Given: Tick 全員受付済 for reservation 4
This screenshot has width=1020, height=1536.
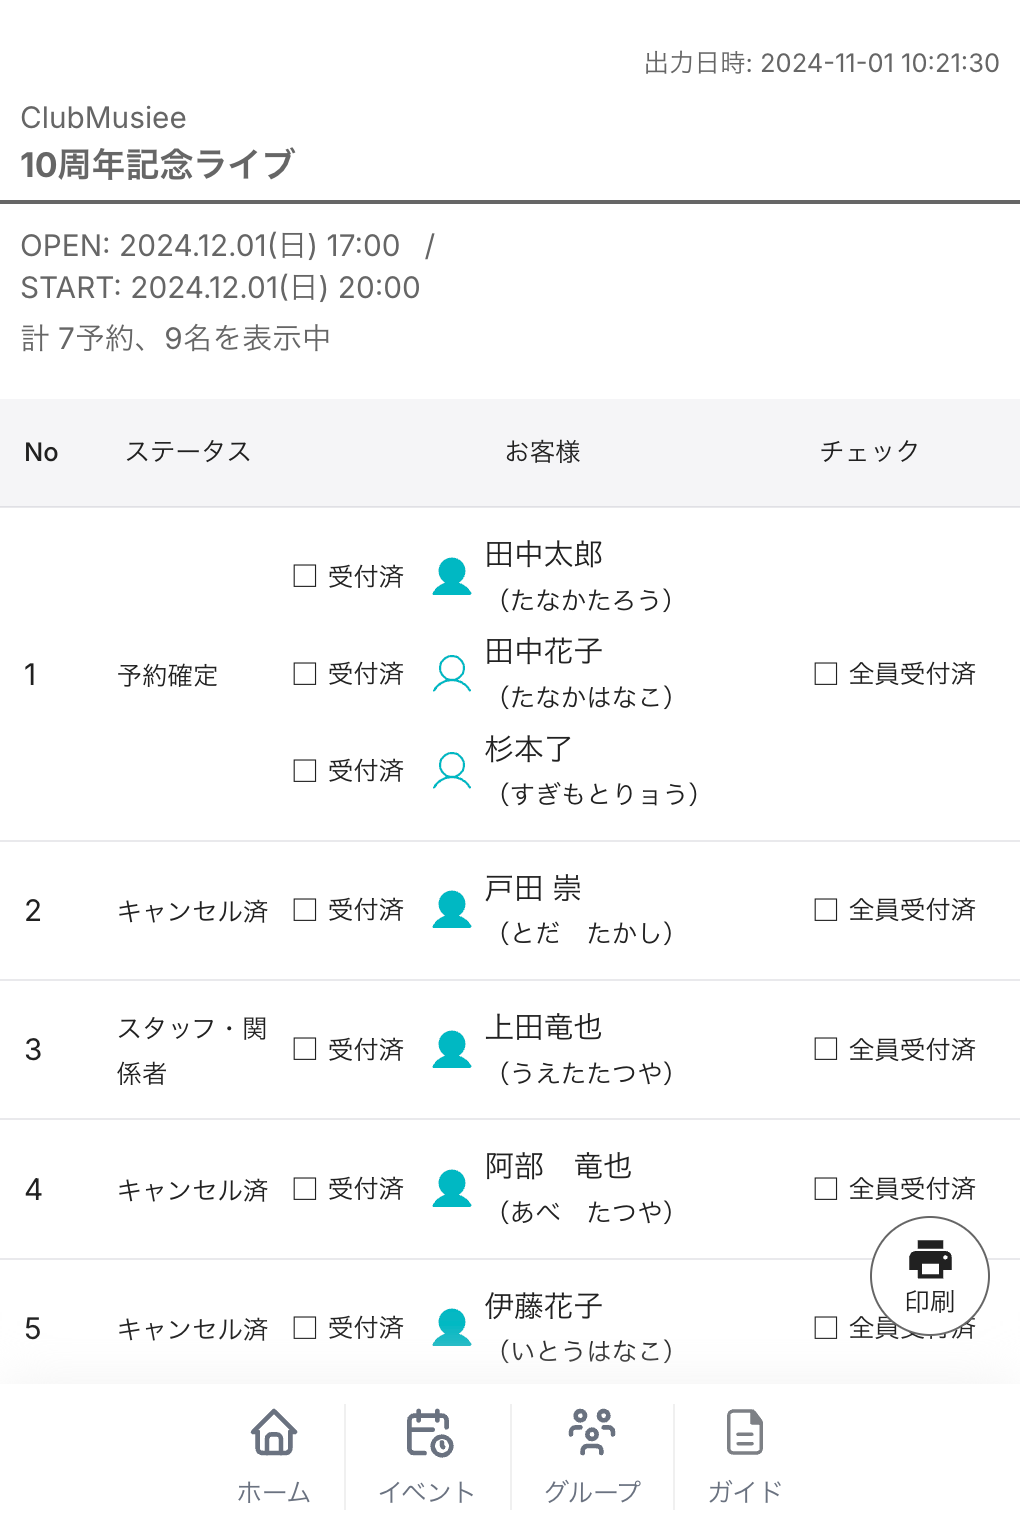Looking at the screenshot, I should click(826, 1188).
